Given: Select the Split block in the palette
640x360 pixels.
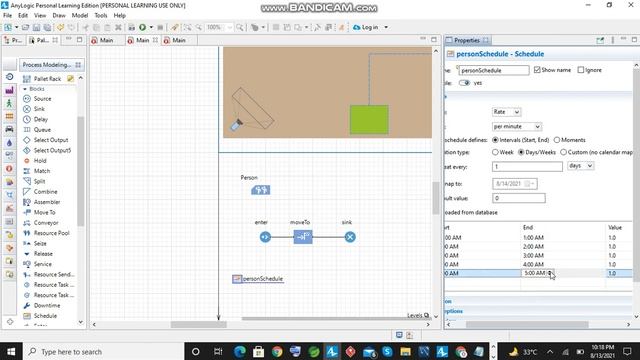Looking at the screenshot, I should click(x=34, y=181).
